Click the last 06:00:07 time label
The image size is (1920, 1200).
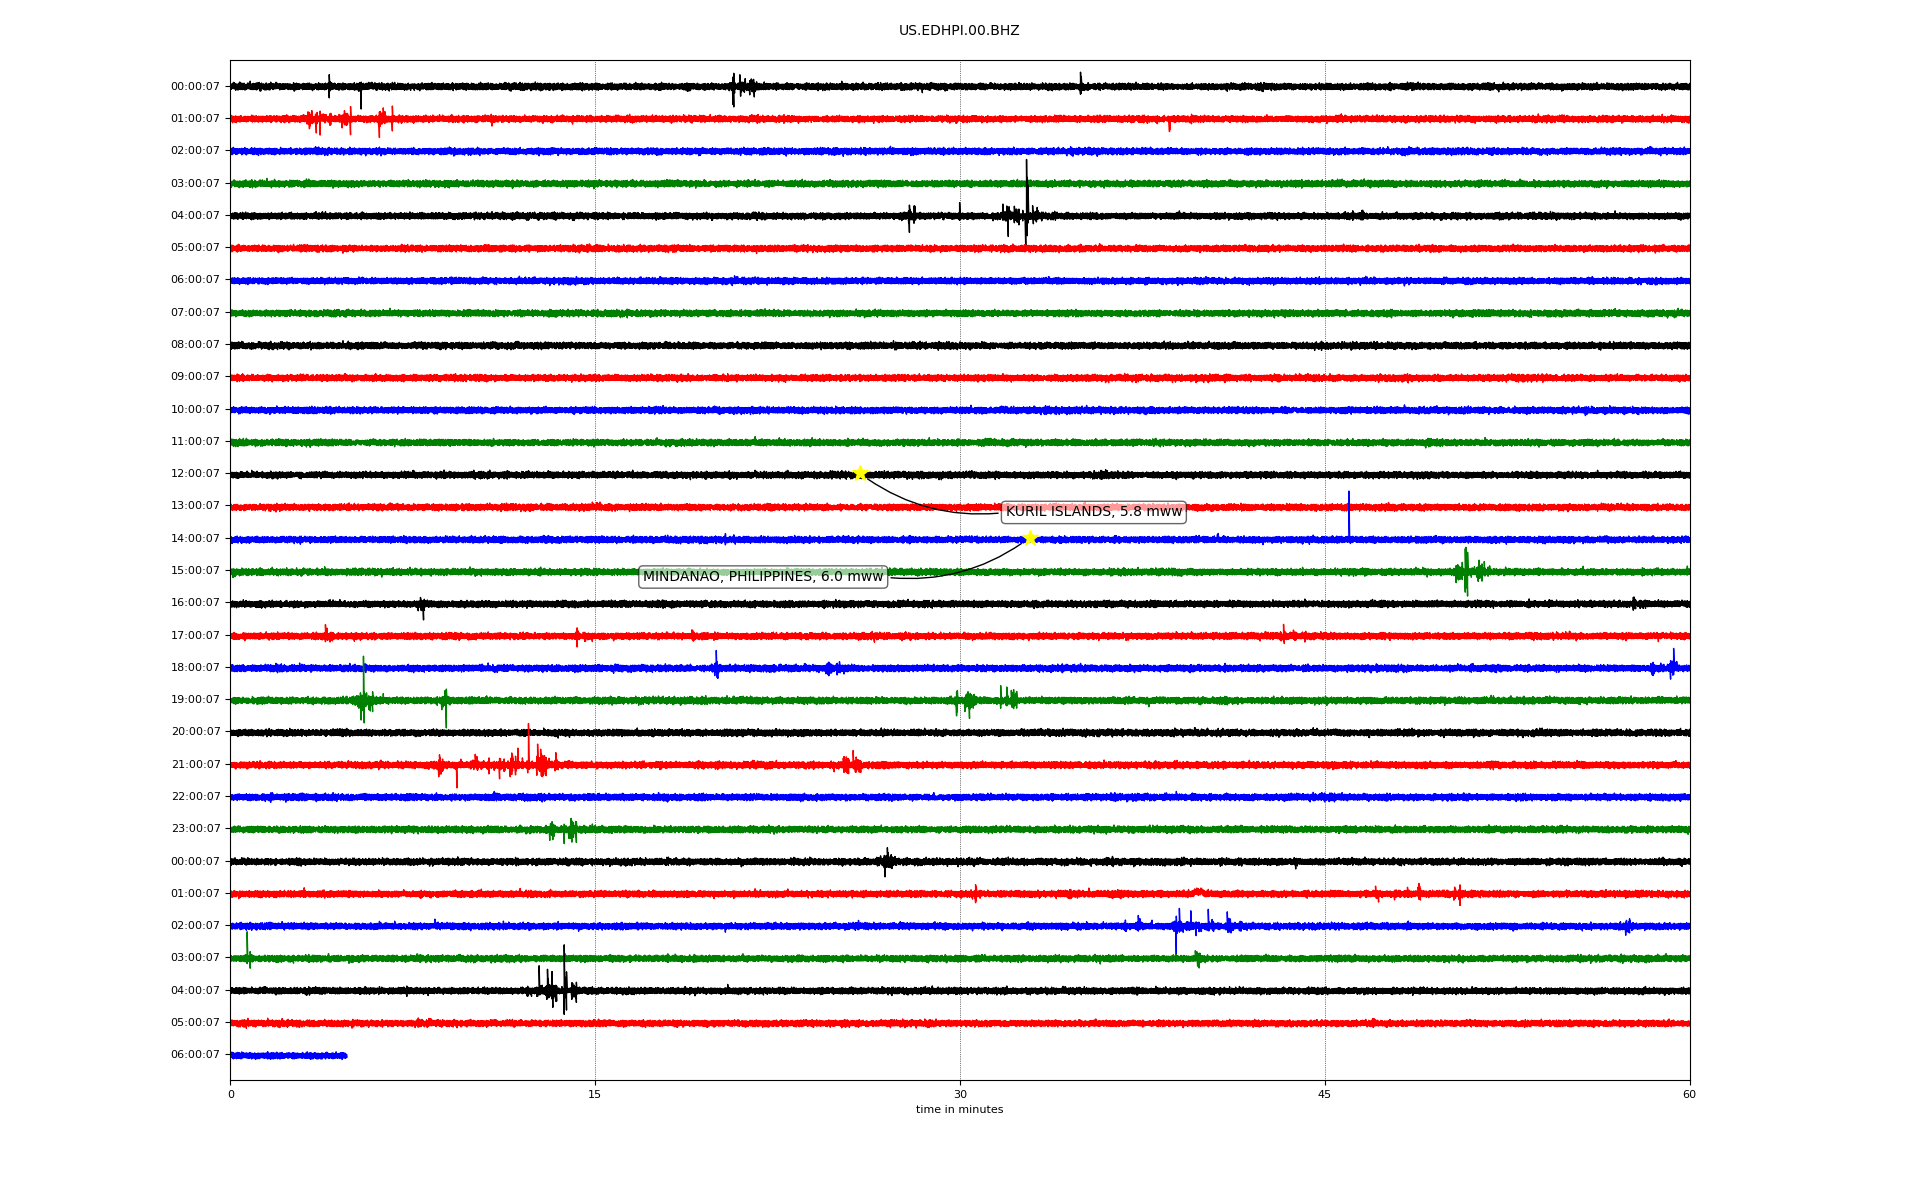click(195, 1055)
